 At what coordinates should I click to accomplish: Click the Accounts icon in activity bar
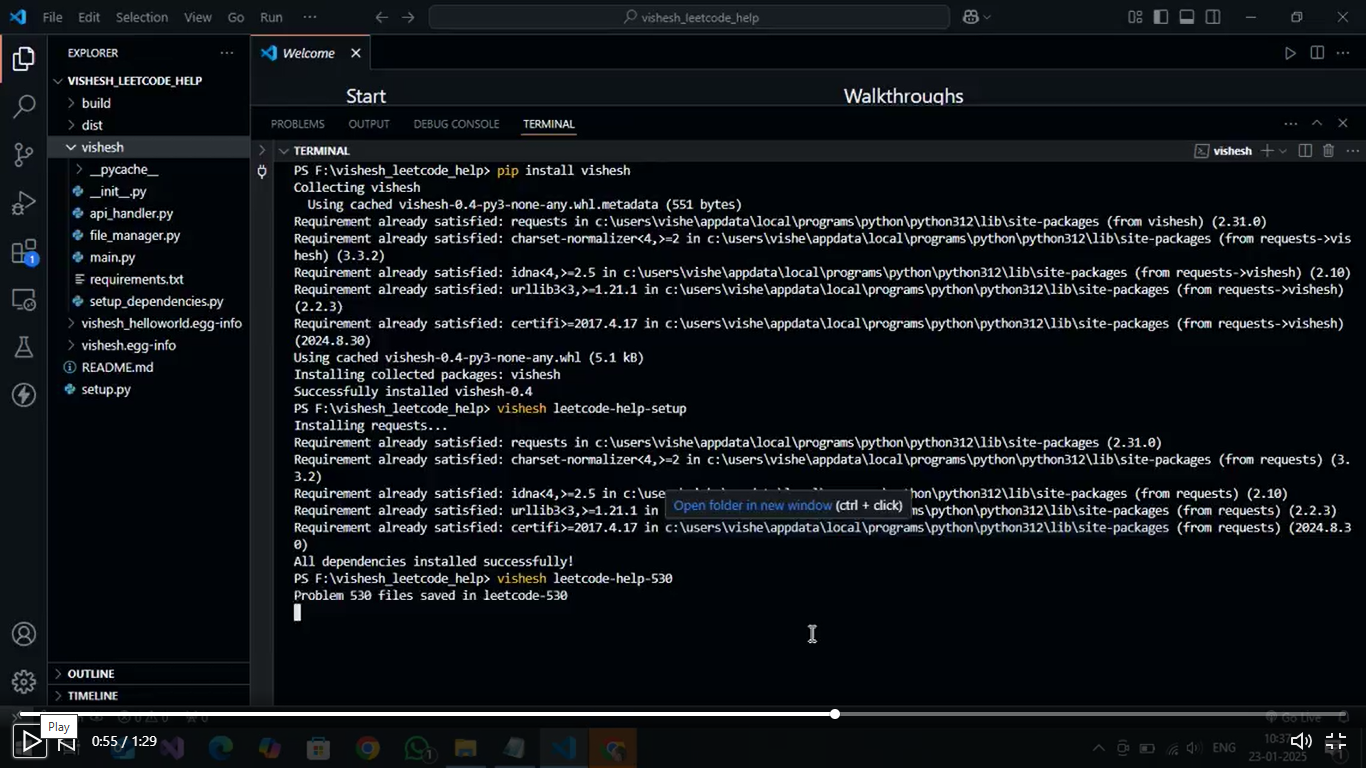24,634
